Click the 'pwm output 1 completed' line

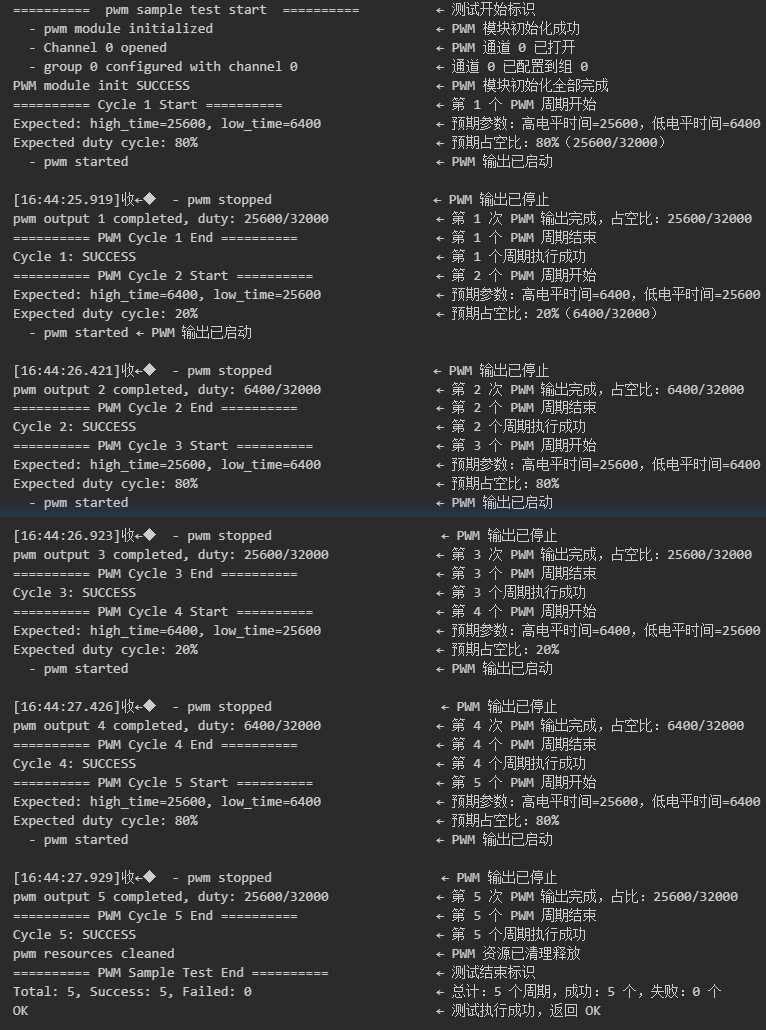(x=171, y=219)
